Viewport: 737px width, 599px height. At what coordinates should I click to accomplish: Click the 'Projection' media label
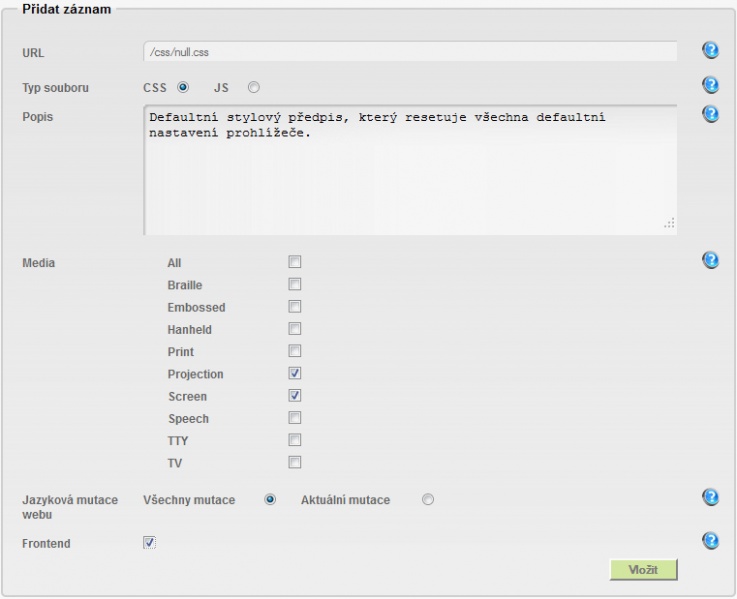[x=196, y=374]
